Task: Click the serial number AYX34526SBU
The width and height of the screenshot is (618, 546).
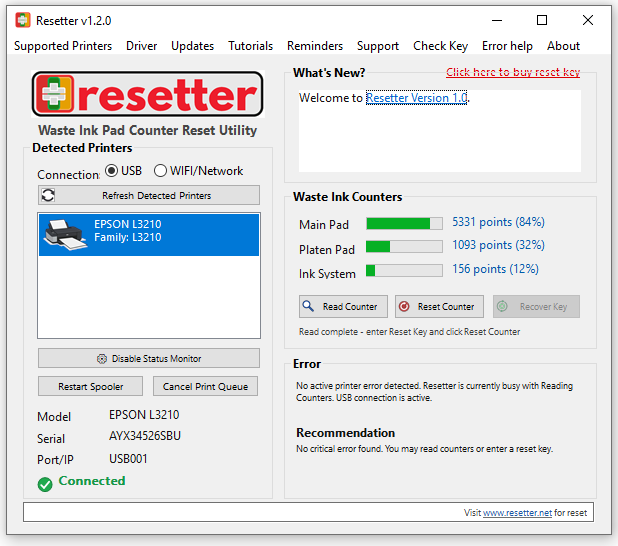Action: [x=145, y=436]
